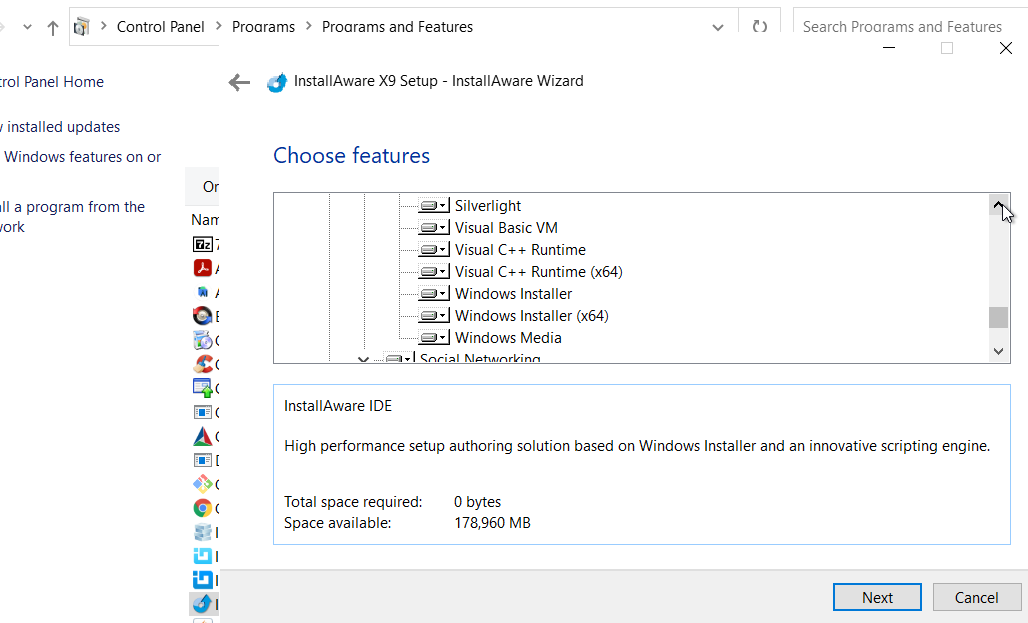
Task: Open the install a program from the network link
Action: [72, 217]
